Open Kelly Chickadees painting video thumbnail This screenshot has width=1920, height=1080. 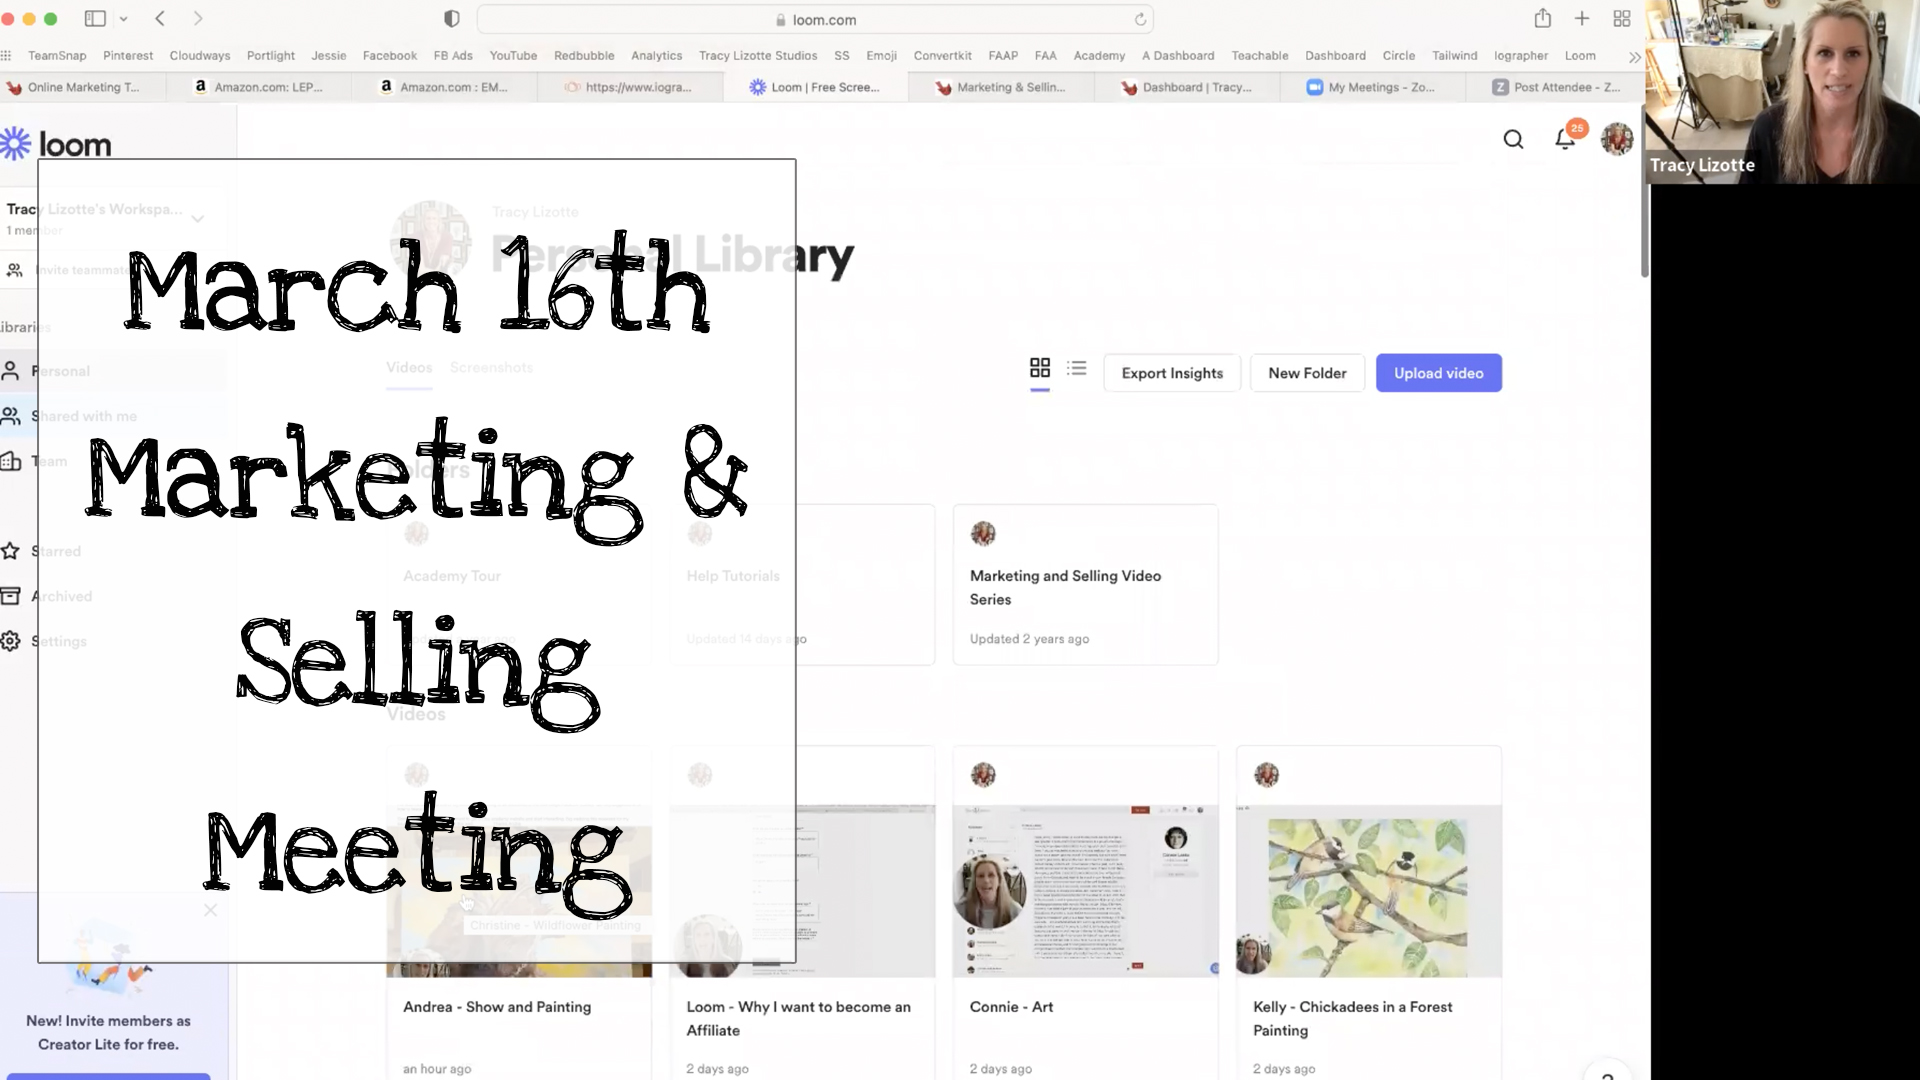(1368, 891)
